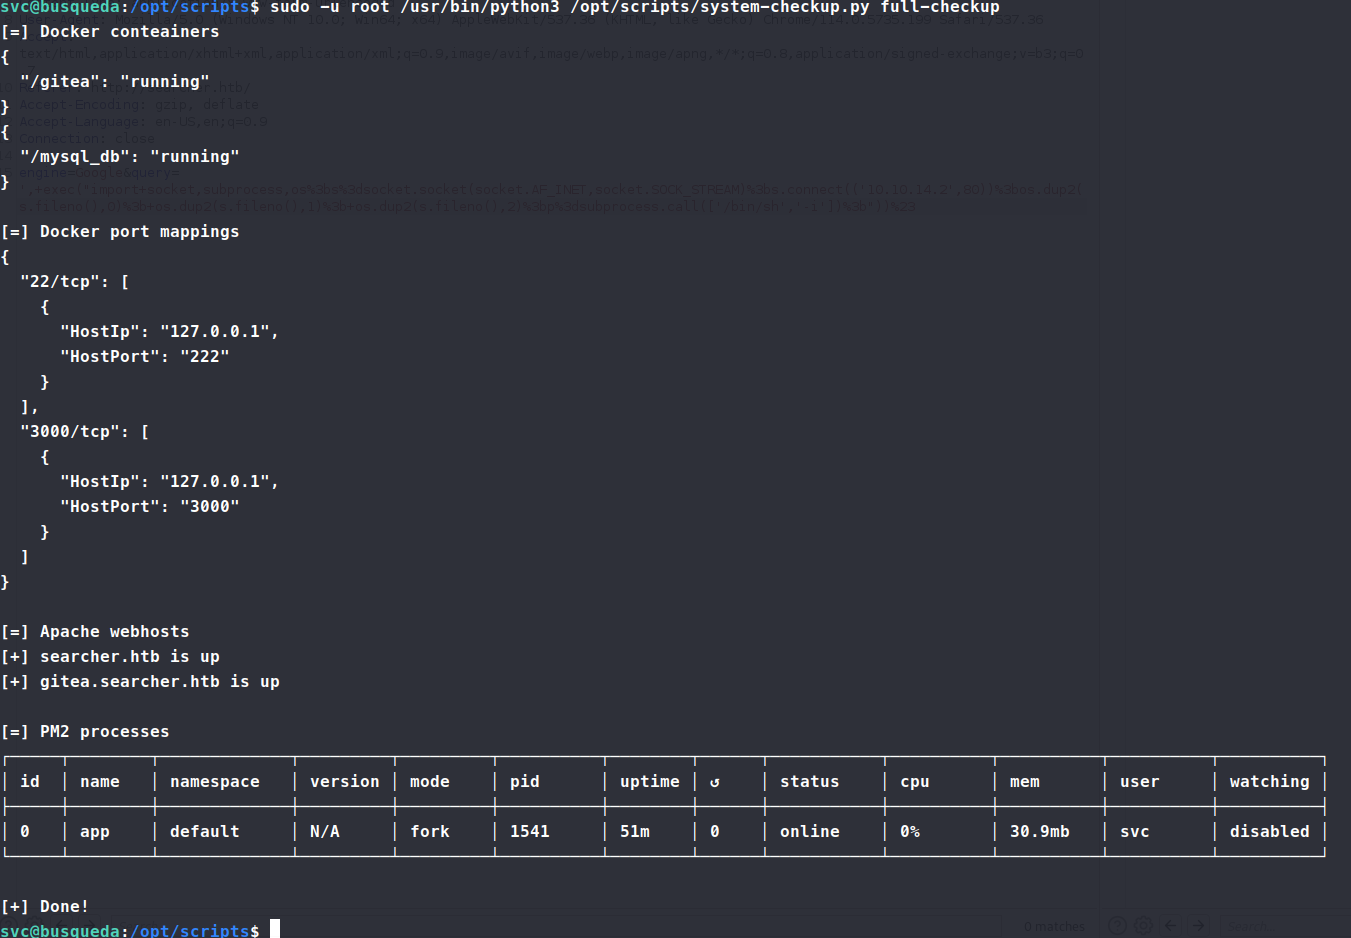Click the HostPort "222" value
This screenshot has height=938, width=1351.
(204, 357)
